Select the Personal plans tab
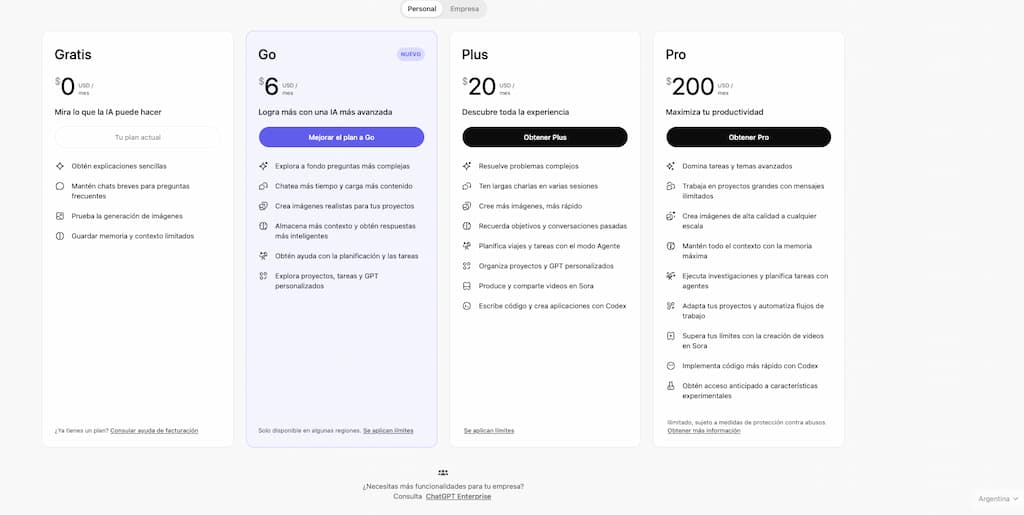Viewport: 1024px width, 515px height. pos(421,9)
